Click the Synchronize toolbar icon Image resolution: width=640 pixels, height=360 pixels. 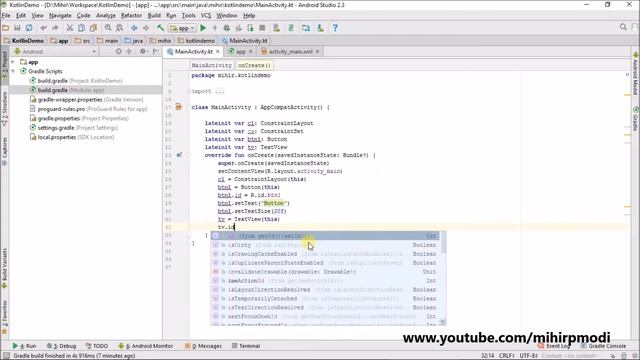click(x=29, y=28)
